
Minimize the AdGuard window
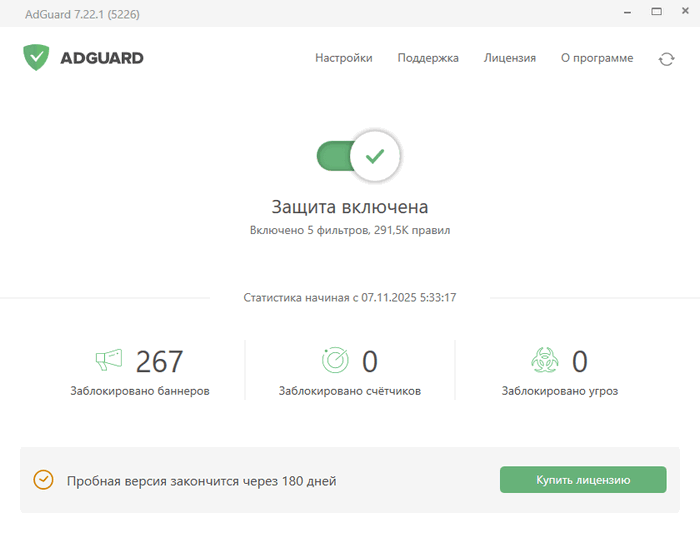point(627,12)
